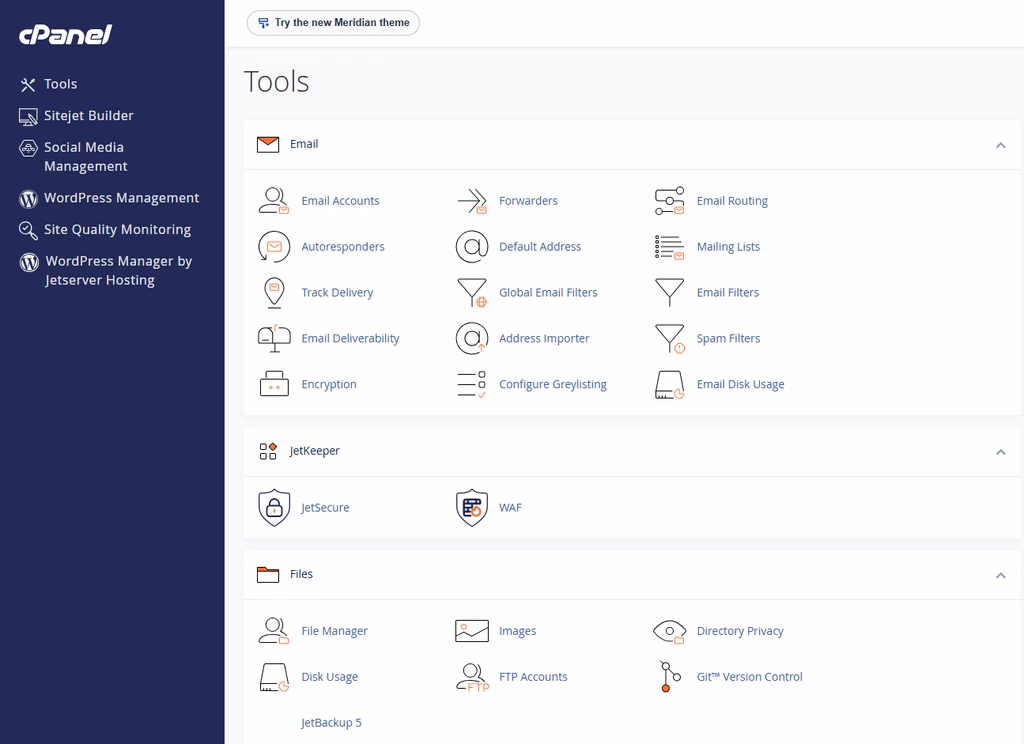Click the JetBackup 5 link
This screenshot has width=1024, height=744.
coord(330,722)
